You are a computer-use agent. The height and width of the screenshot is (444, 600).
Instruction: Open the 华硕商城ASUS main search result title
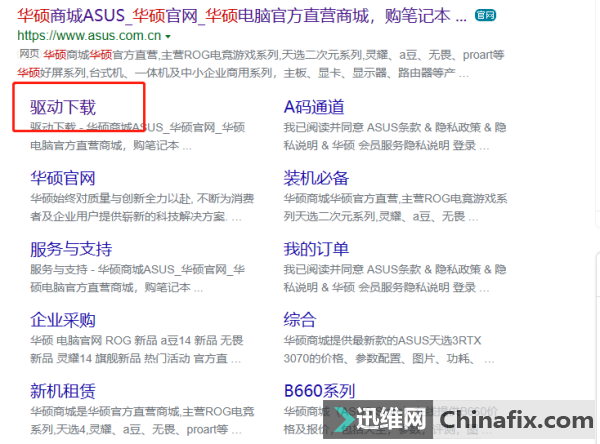click(x=242, y=16)
